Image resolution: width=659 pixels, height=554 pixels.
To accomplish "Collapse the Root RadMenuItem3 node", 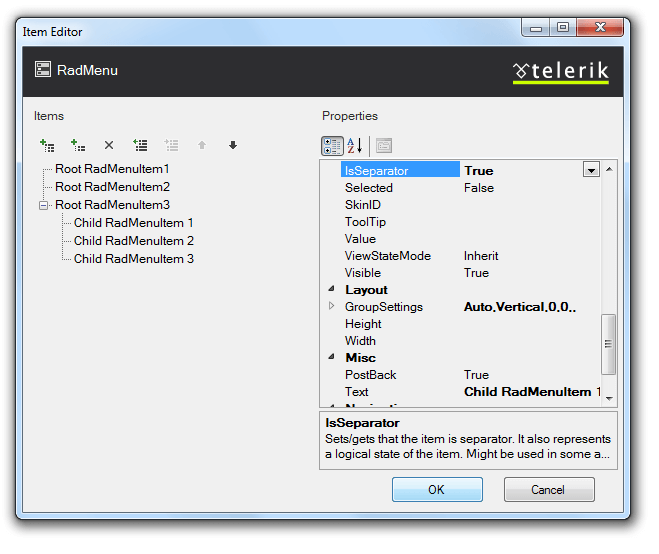I will (43, 206).
